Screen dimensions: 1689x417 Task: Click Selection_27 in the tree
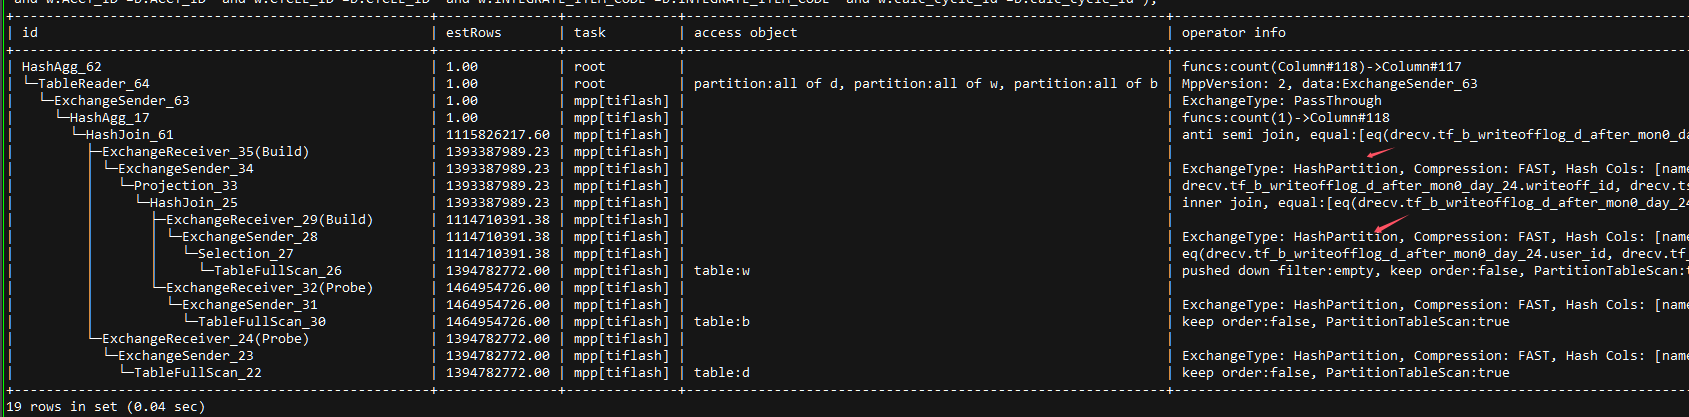[245, 254]
